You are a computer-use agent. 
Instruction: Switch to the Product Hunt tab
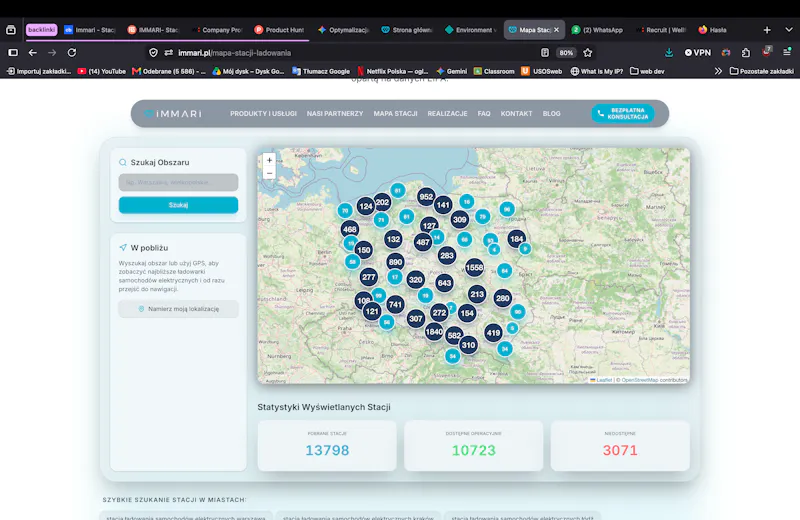click(279, 30)
